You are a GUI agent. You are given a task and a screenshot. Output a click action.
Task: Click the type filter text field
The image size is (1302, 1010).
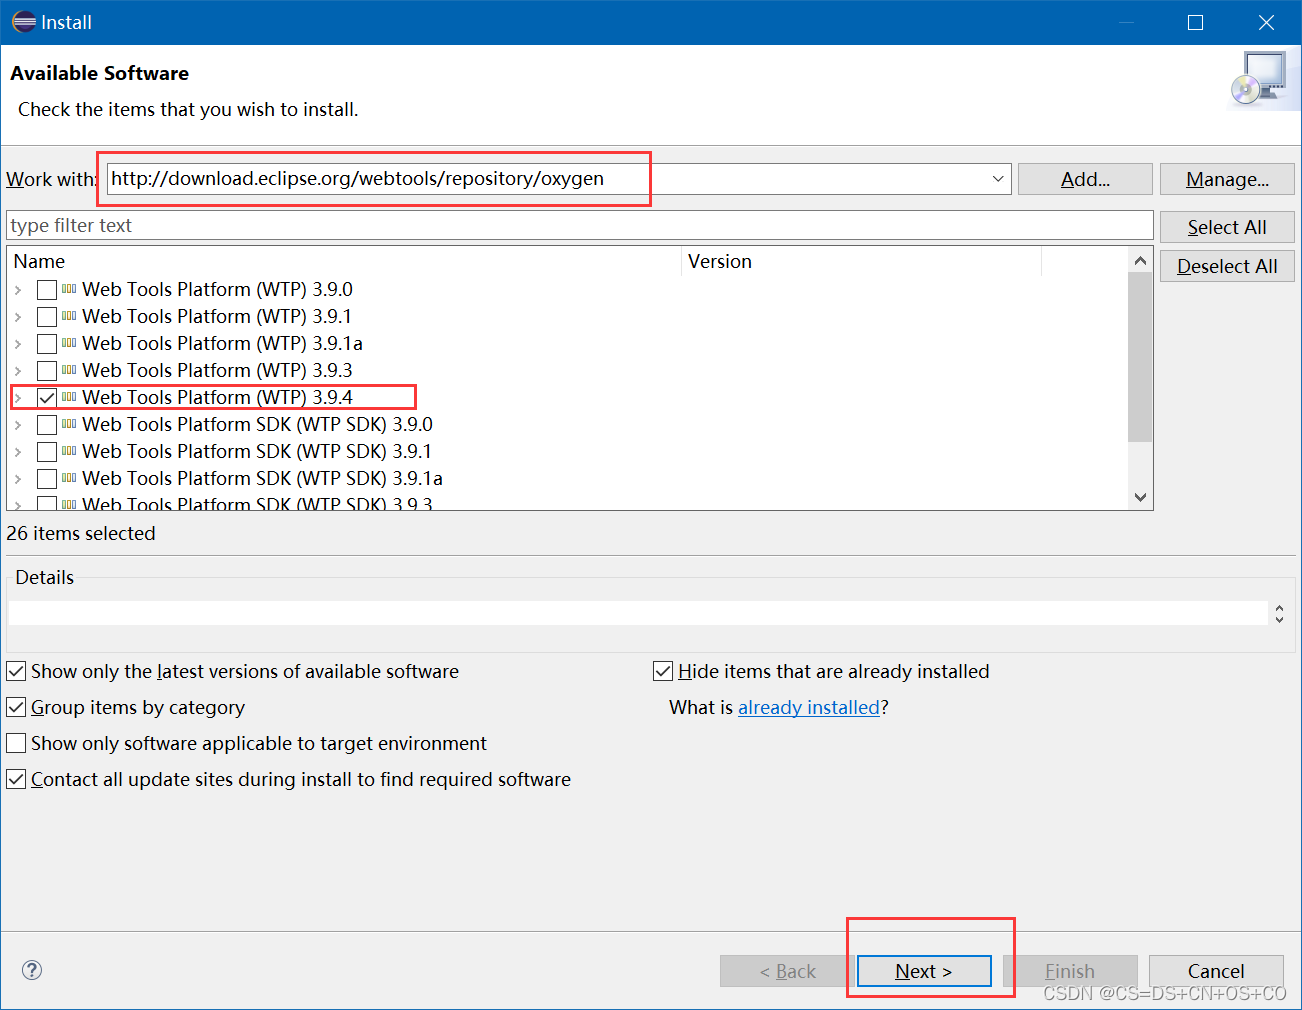(x=580, y=225)
